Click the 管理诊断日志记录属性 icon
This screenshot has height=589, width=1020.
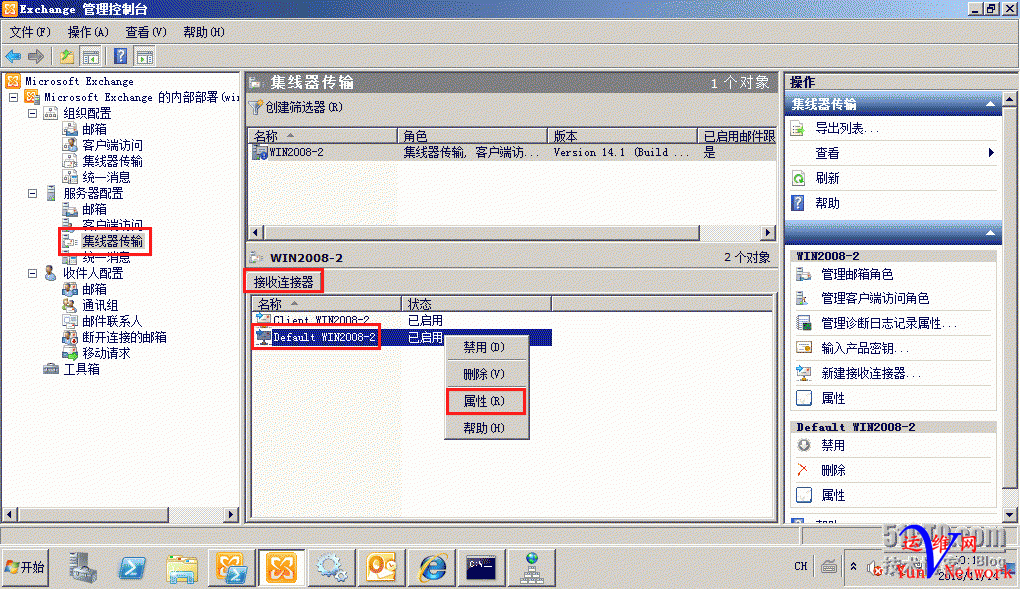coord(803,323)
